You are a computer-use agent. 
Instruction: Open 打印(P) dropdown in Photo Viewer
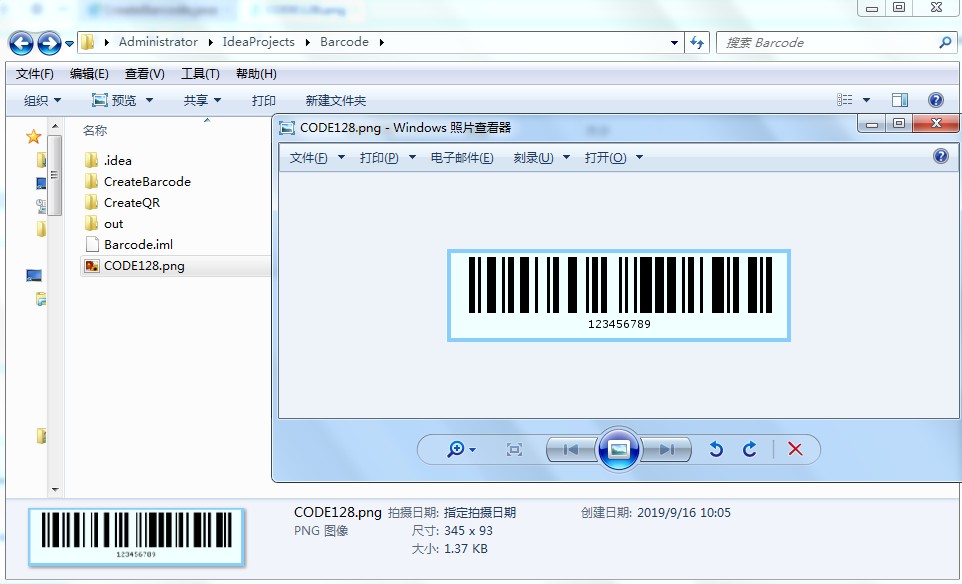[387, 158]
